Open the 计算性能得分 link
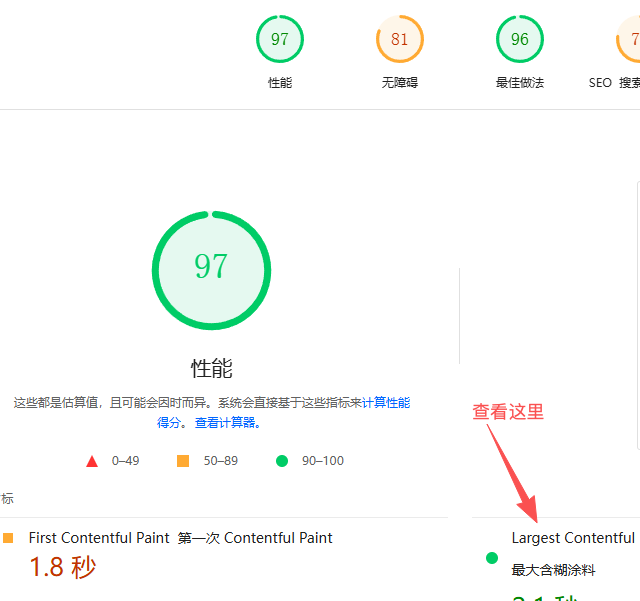Screen dimensions: 640x601 [385, 403]
